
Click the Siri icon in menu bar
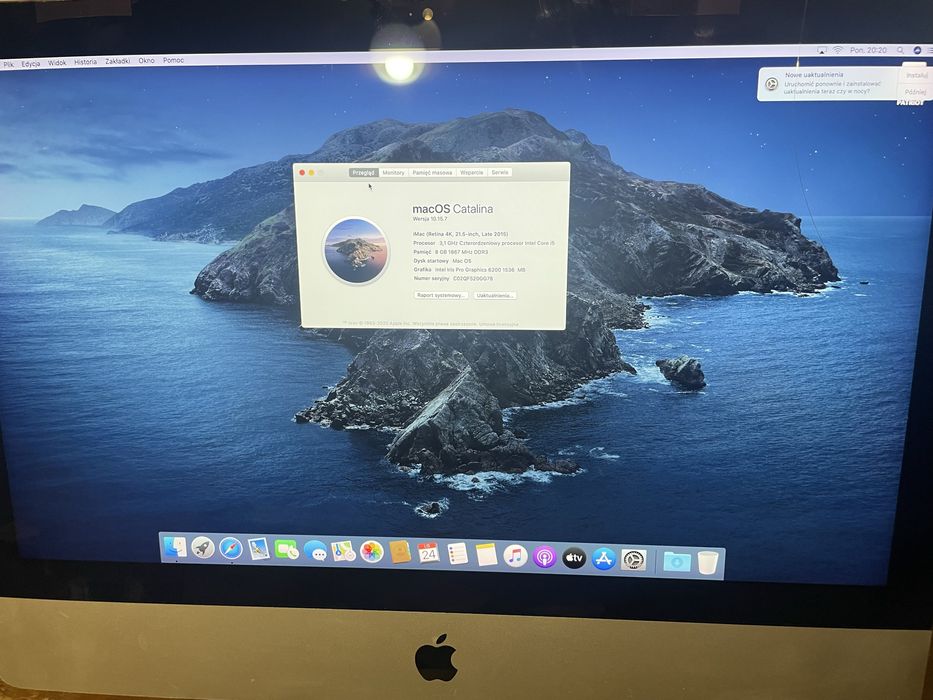[x=917, y=51]
